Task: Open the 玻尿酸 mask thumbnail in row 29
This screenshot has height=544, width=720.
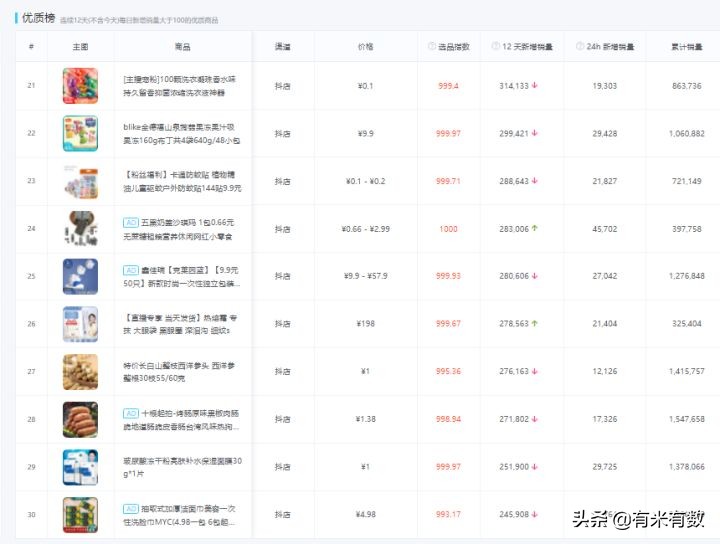Action: [x=80, y=467]
